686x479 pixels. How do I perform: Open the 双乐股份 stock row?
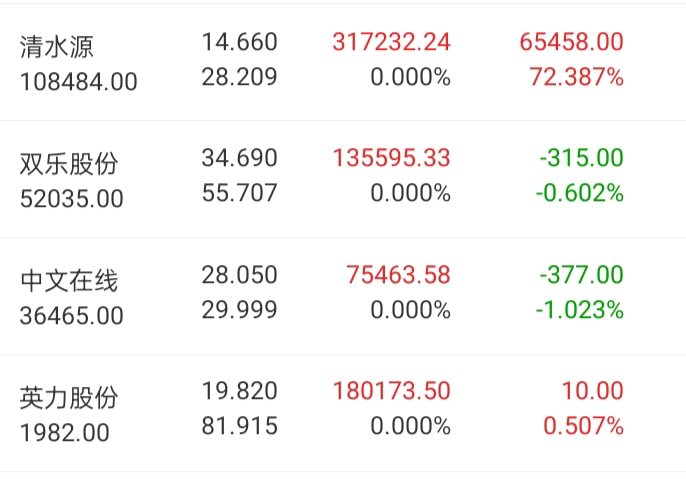[x=69, y=163]
